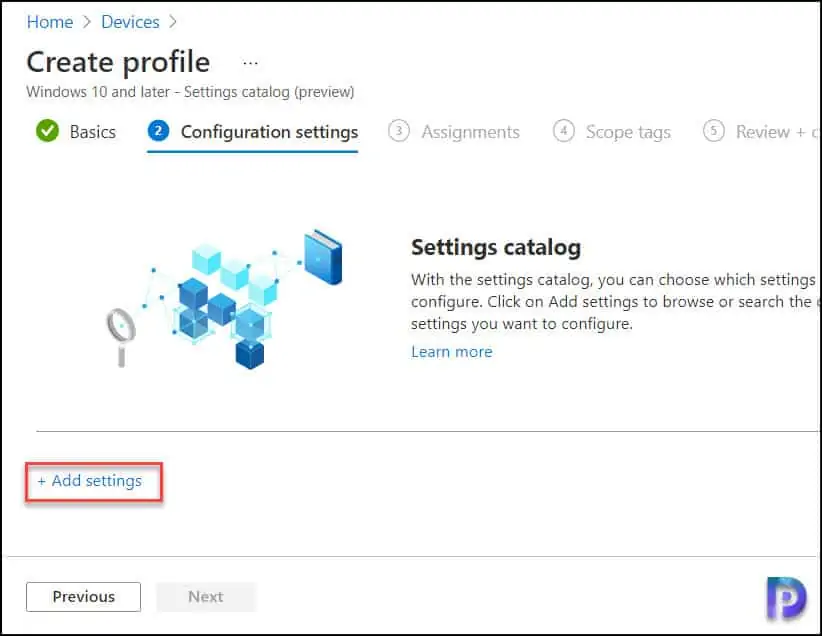
Task: Open the Scope tags step tab
Action: pos(611,132)
